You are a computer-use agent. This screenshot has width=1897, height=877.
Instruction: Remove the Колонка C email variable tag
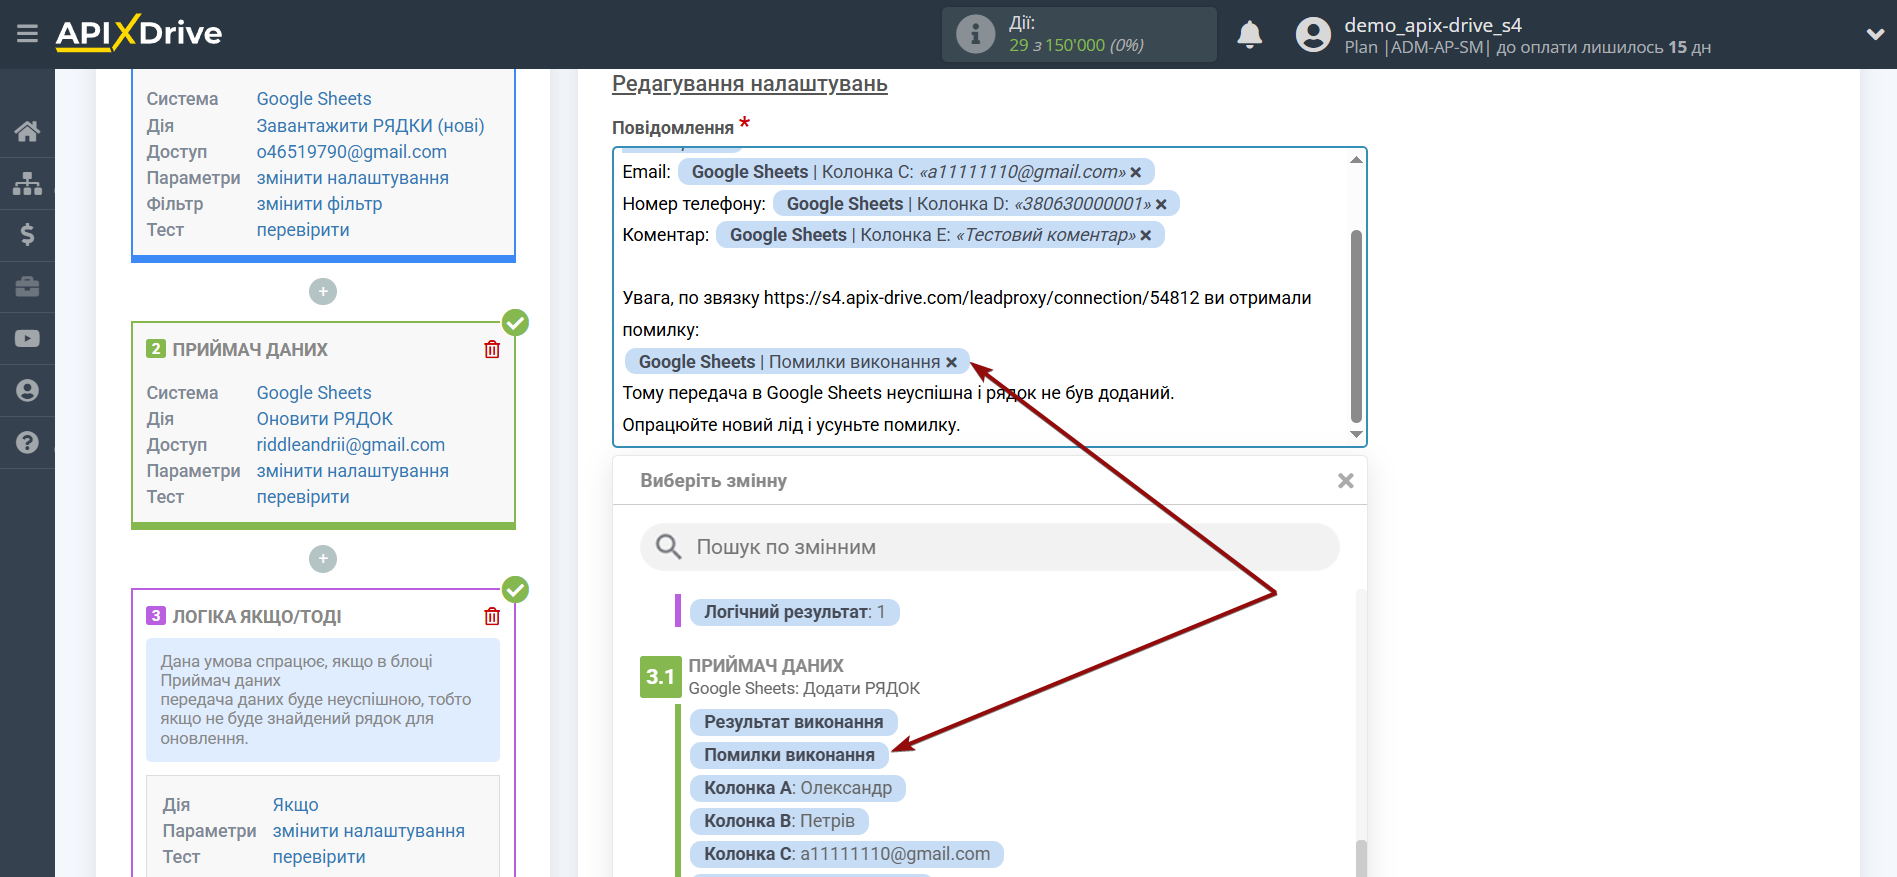pos(1136,172)
